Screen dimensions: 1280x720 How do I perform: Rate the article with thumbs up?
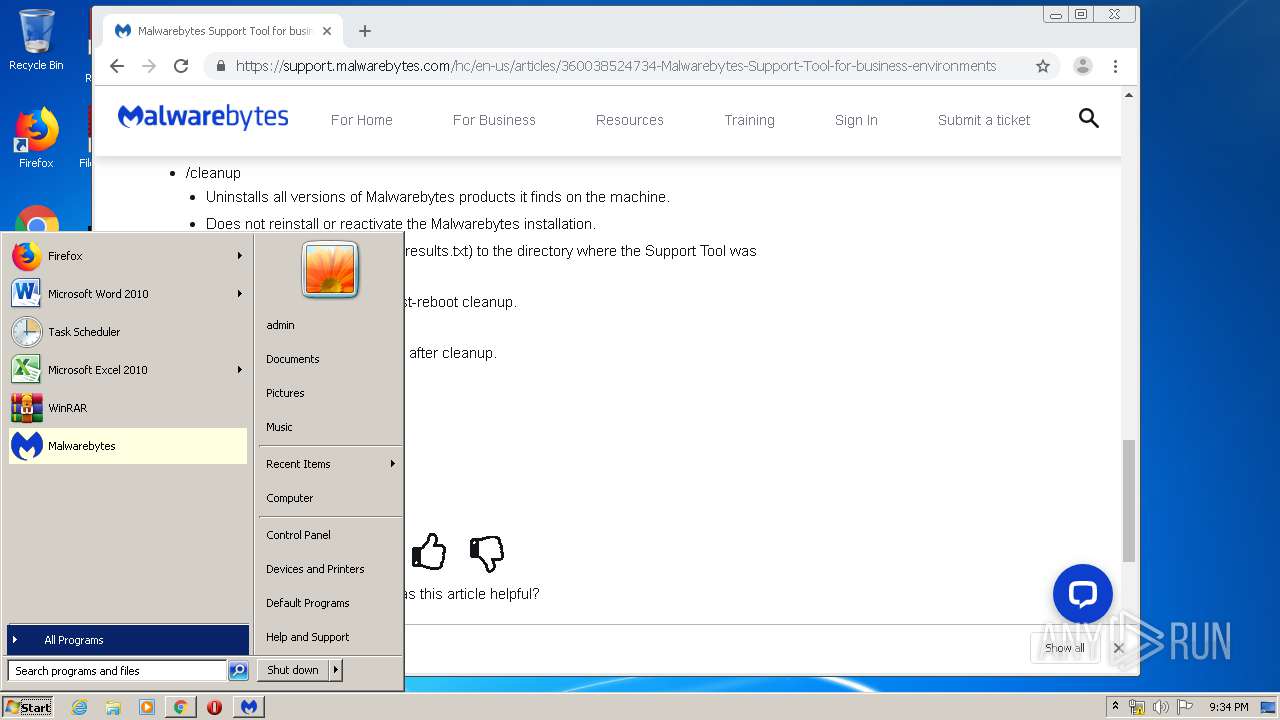click(x=429, y=552)
